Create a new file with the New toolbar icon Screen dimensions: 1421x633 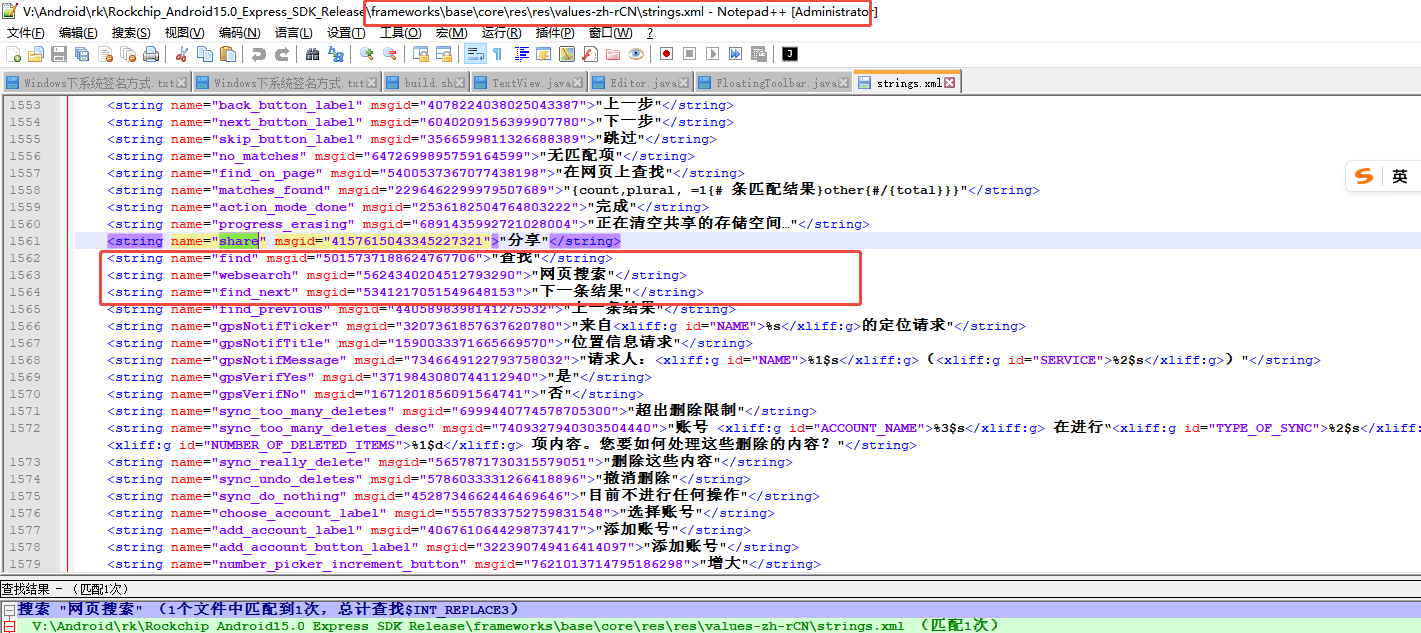(x=13, y=53)
